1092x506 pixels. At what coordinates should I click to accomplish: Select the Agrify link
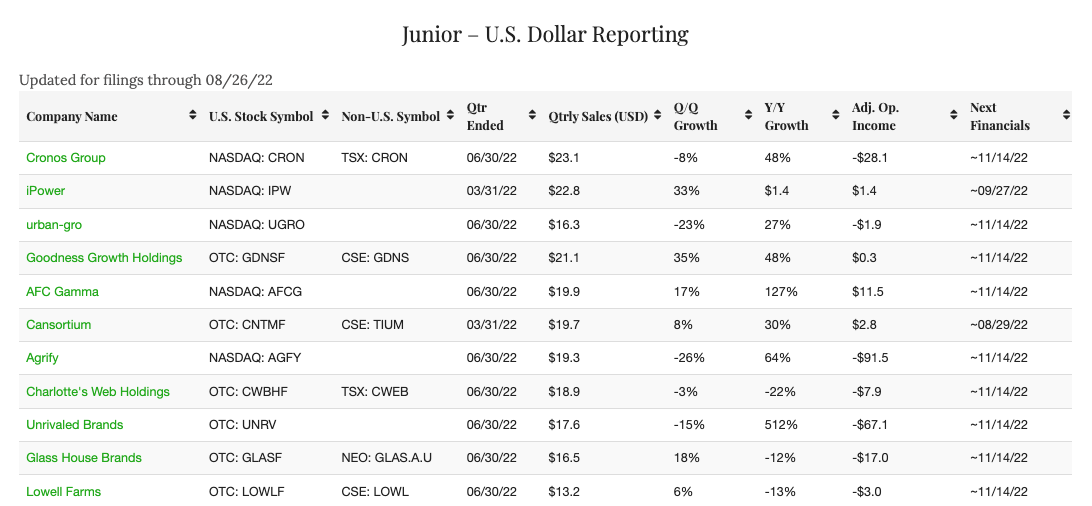tap(44, 358)
